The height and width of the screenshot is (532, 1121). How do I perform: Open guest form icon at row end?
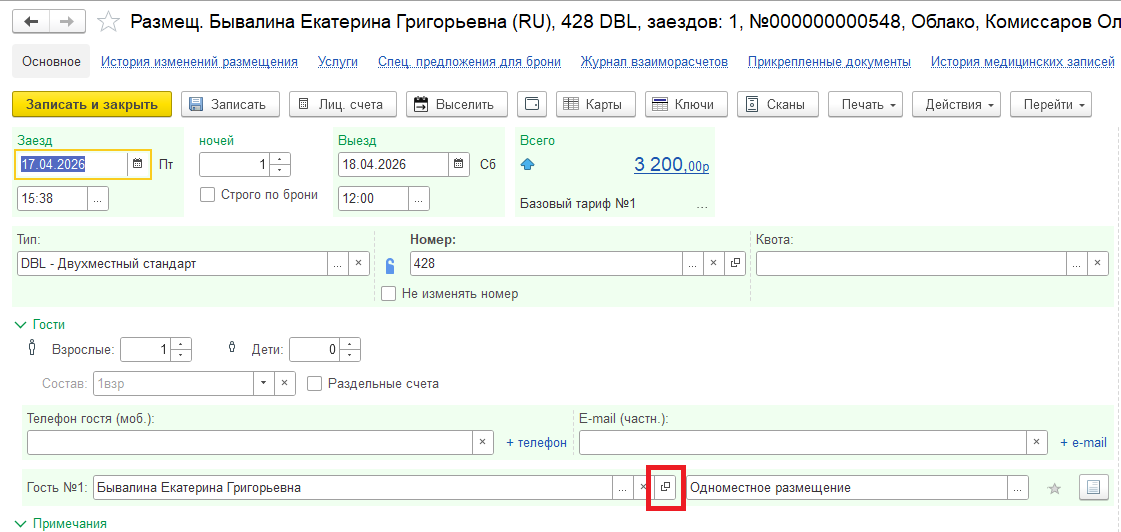1092,488
